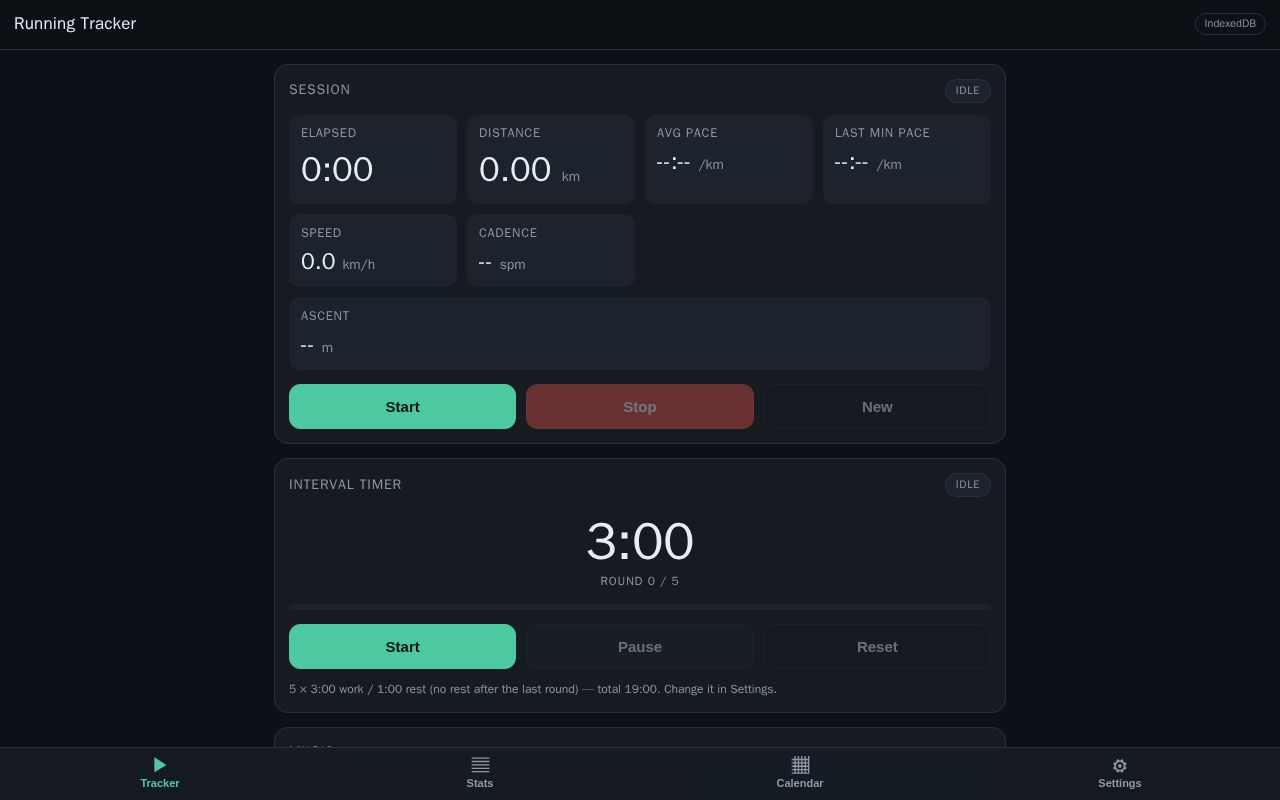The height and width of the screenshot is (800, 1280).
Task: Click the New session button
Action: (877, 407)
